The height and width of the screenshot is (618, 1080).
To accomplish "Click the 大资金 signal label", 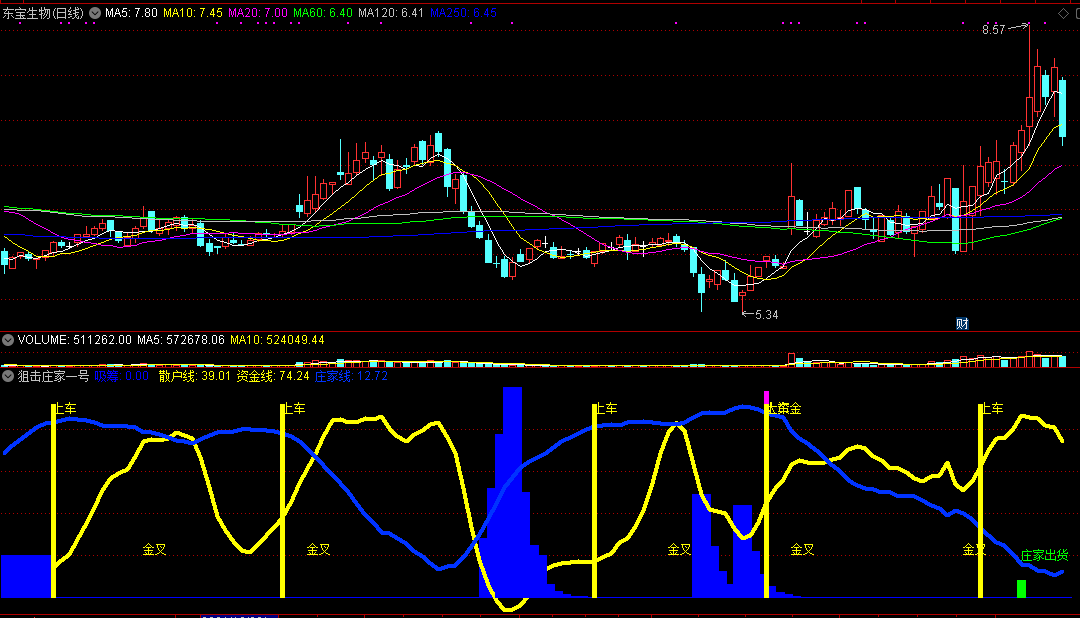I will [785, 409].
